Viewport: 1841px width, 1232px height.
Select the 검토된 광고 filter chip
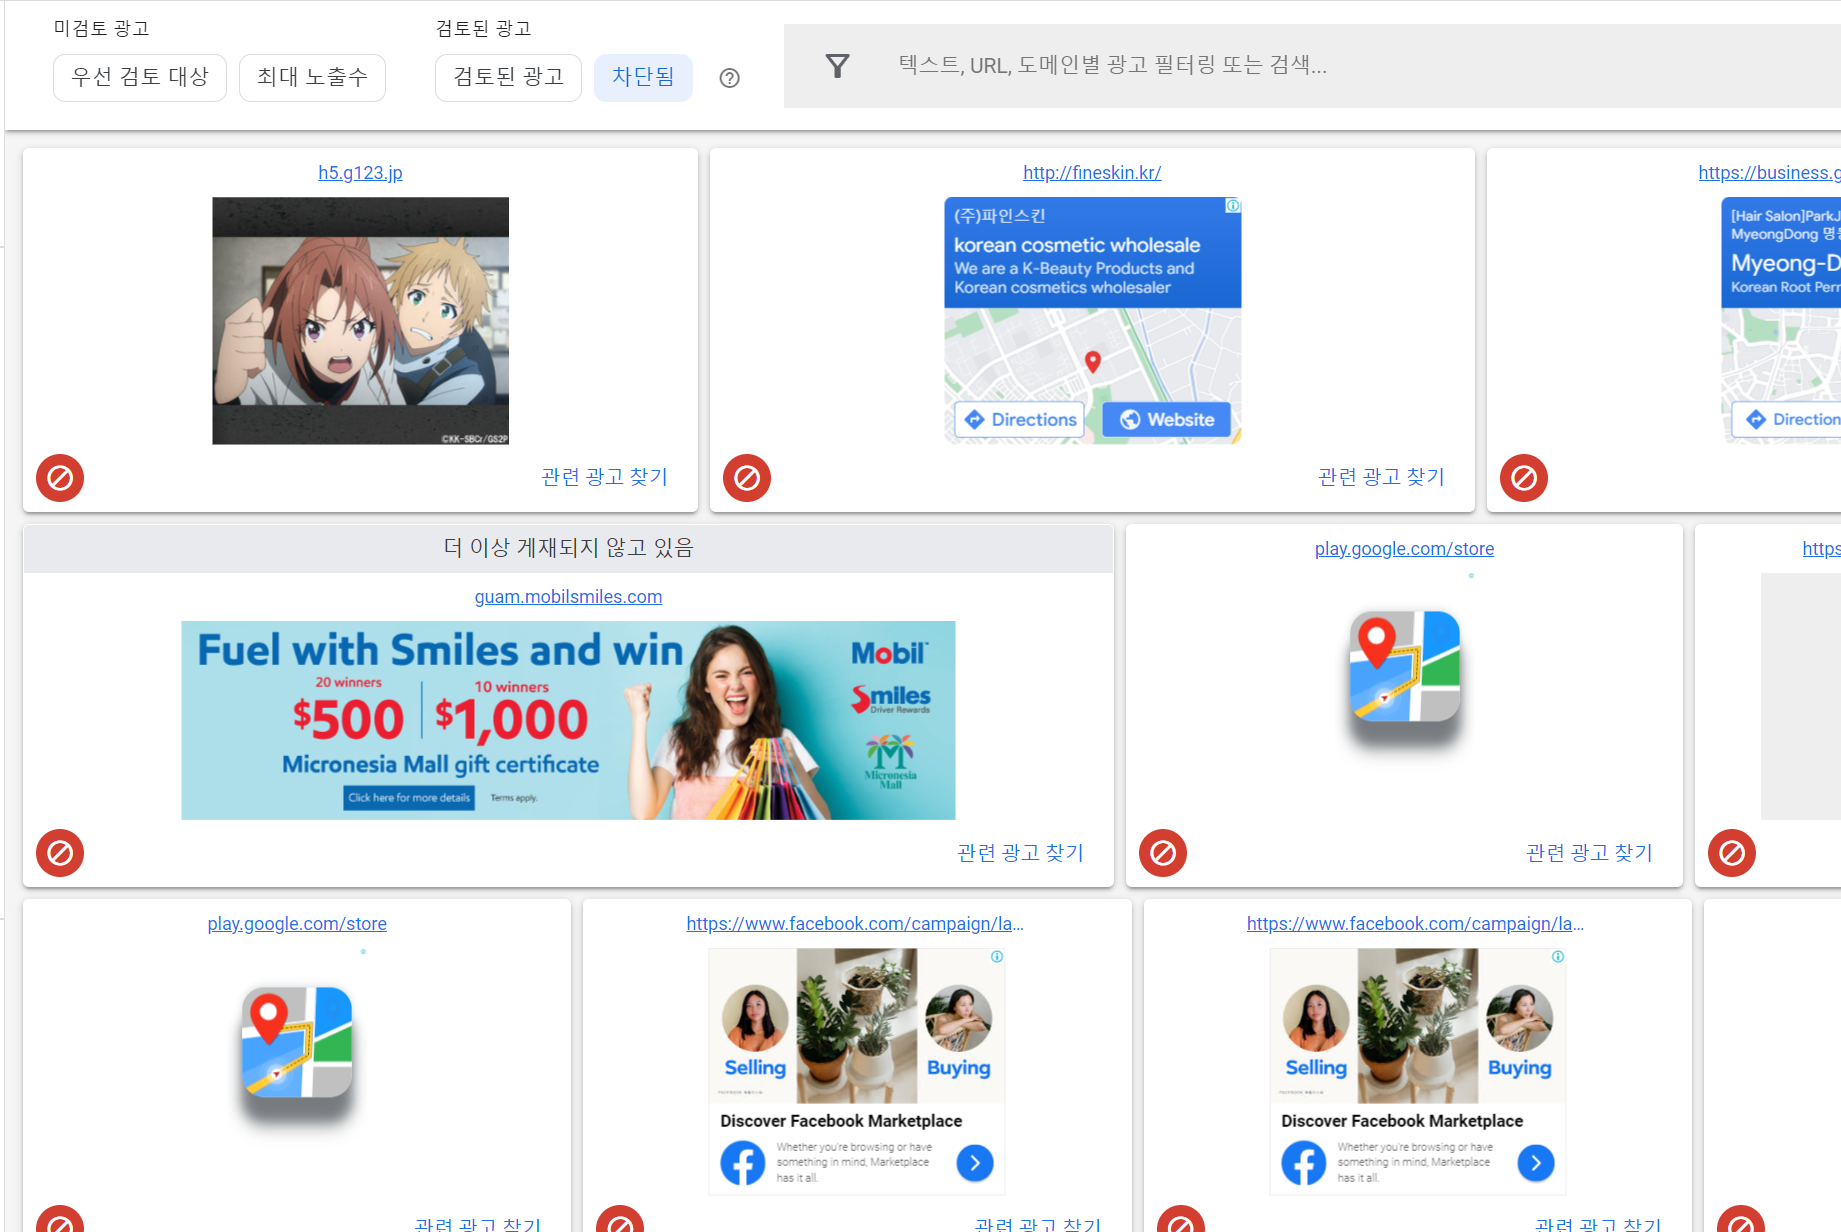508,77
